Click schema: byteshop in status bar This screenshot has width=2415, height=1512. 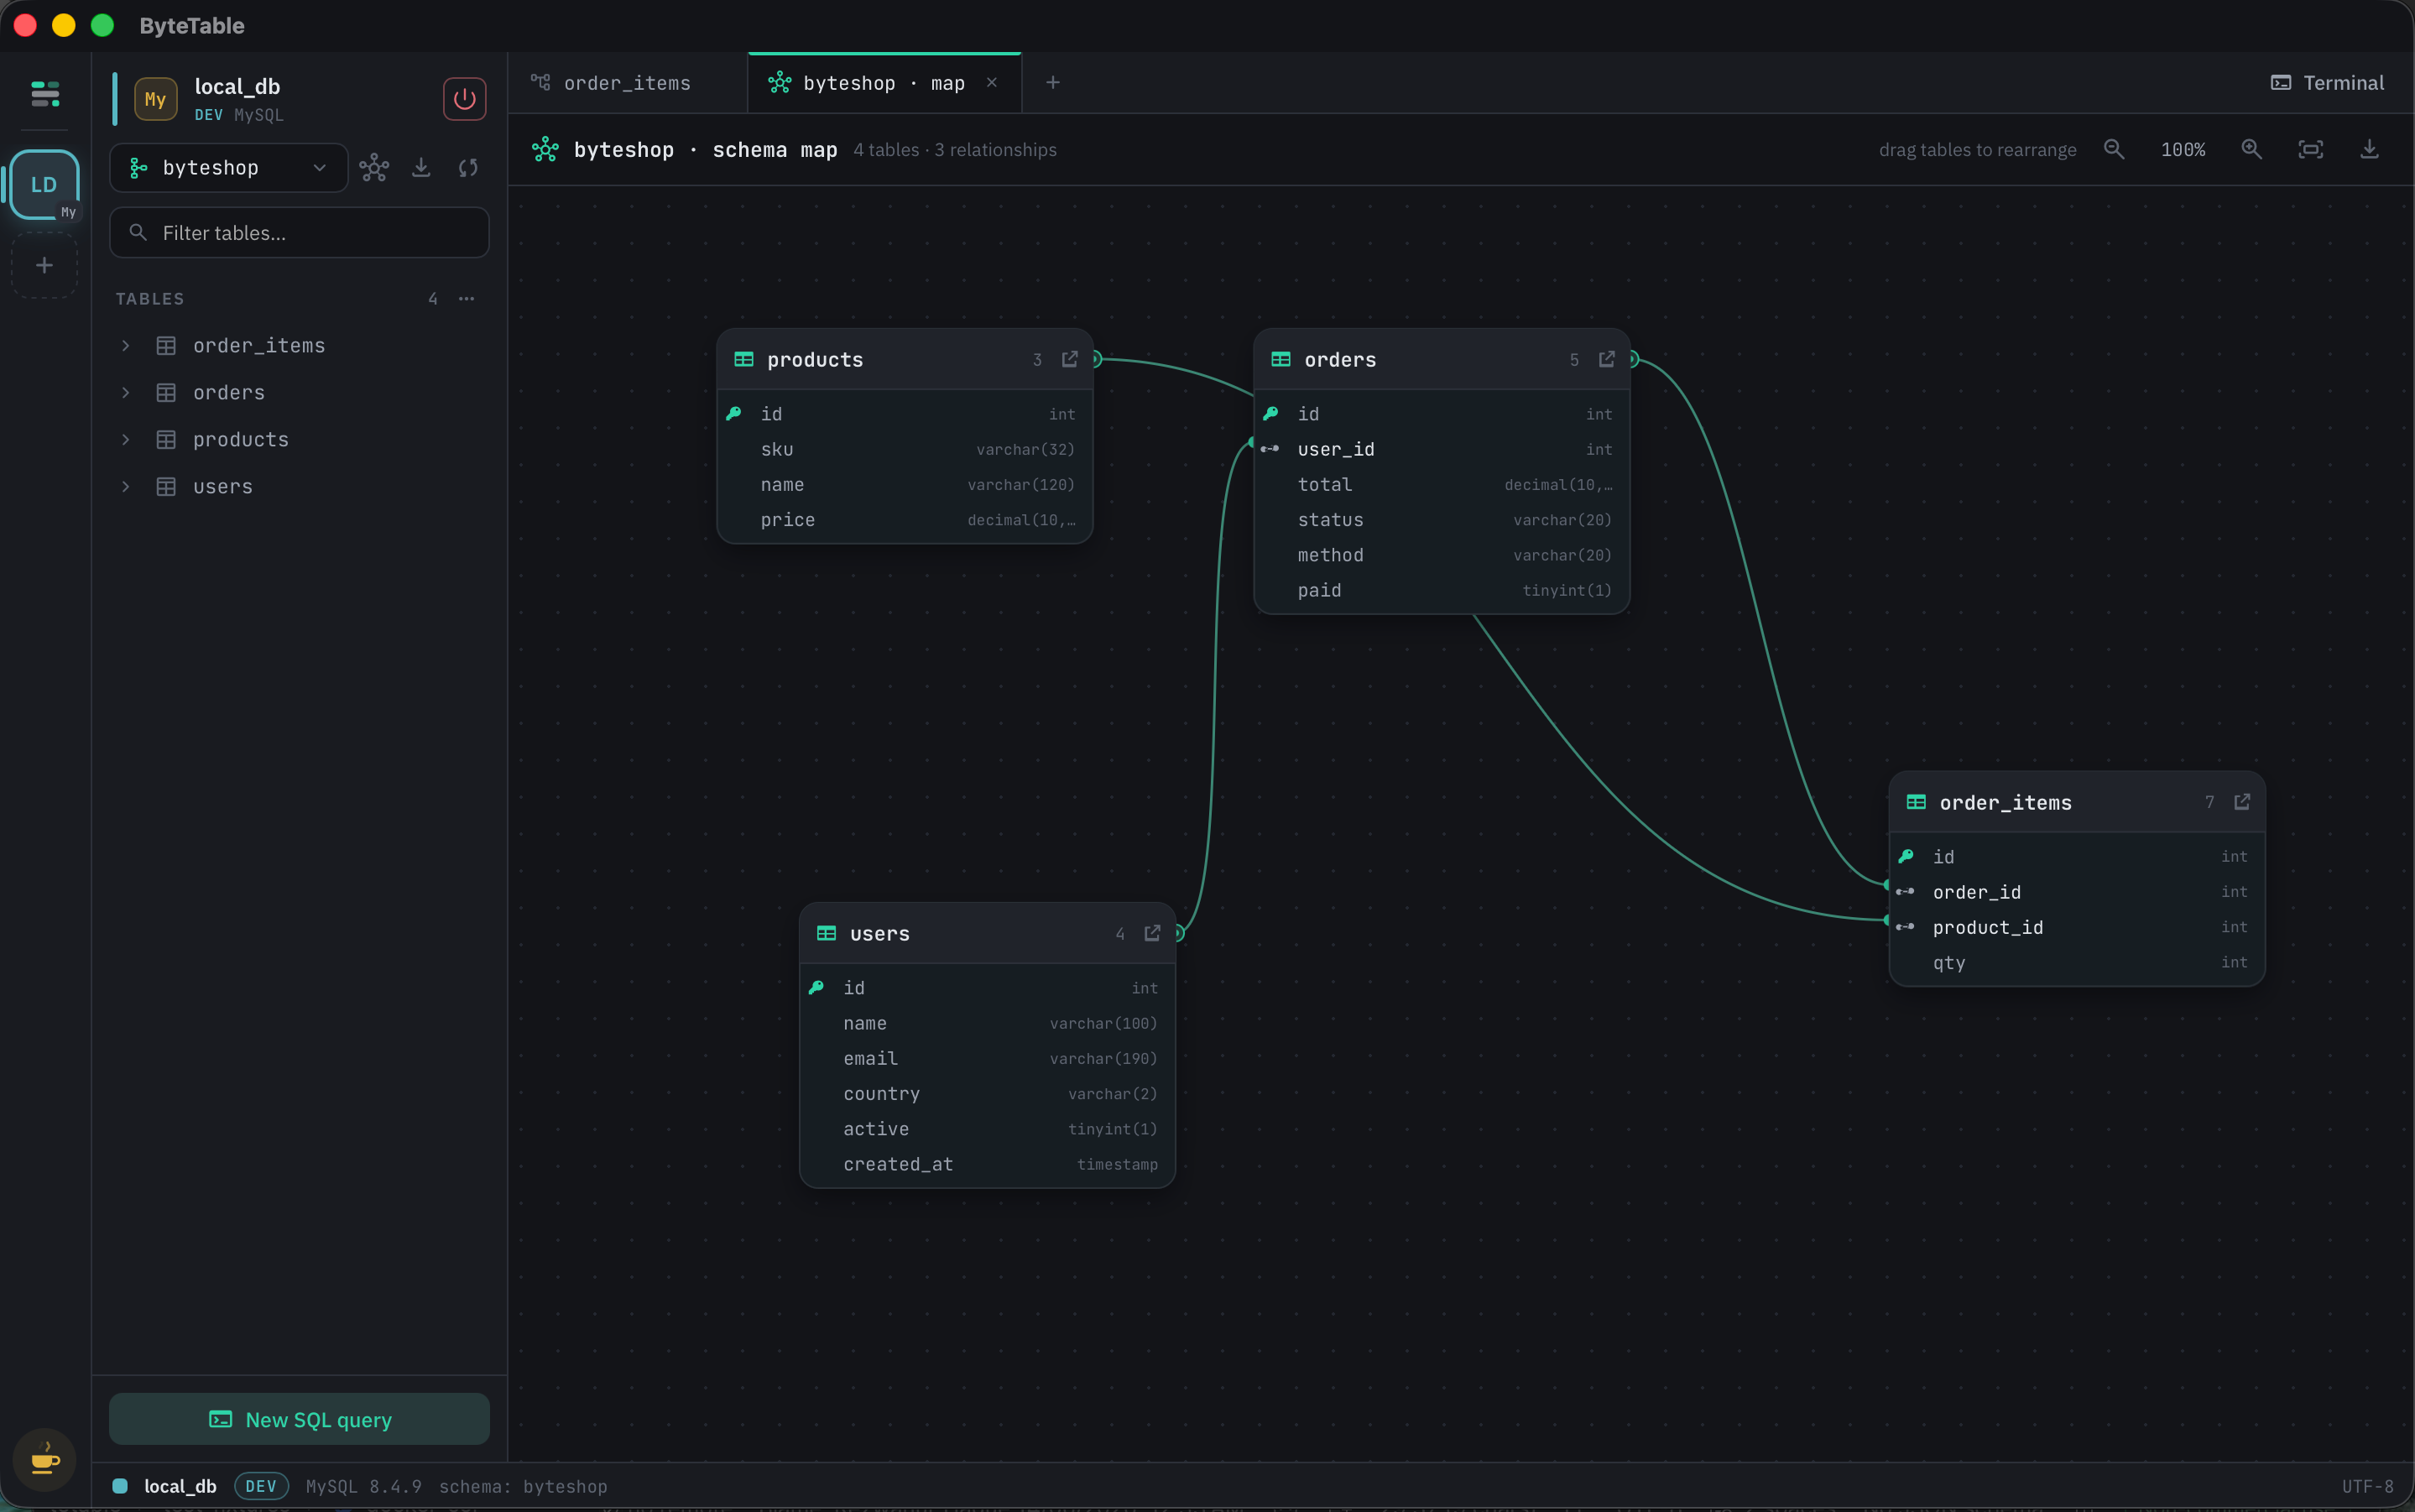(x=523, y=1486)
